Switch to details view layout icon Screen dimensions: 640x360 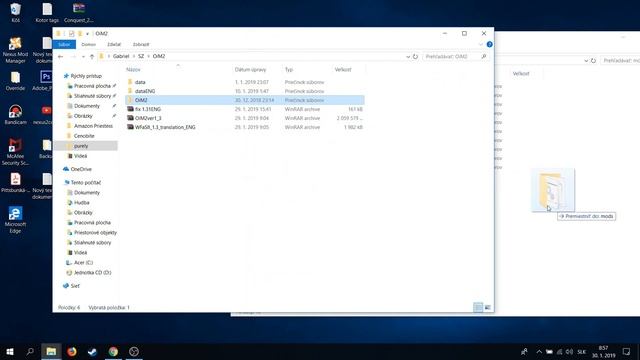coord(478,307)
